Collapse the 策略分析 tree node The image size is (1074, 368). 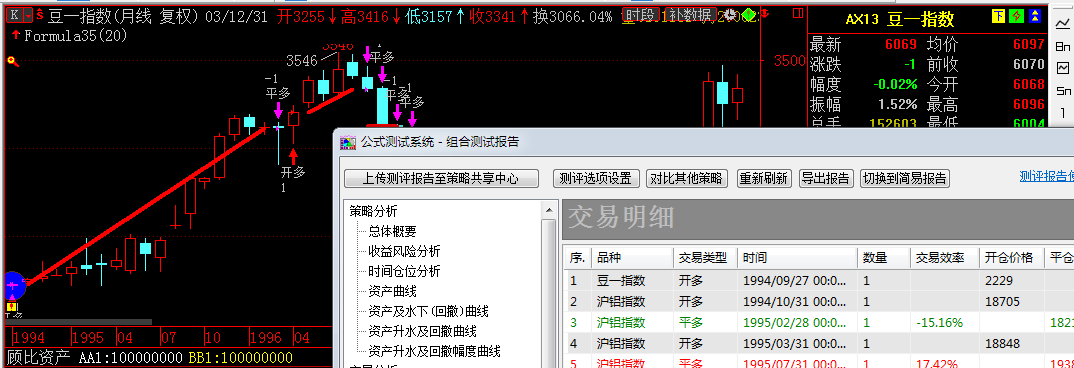point(373,211)
